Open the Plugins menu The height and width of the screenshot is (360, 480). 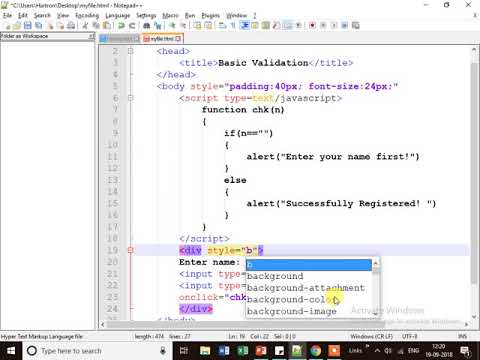pos(210,15)
